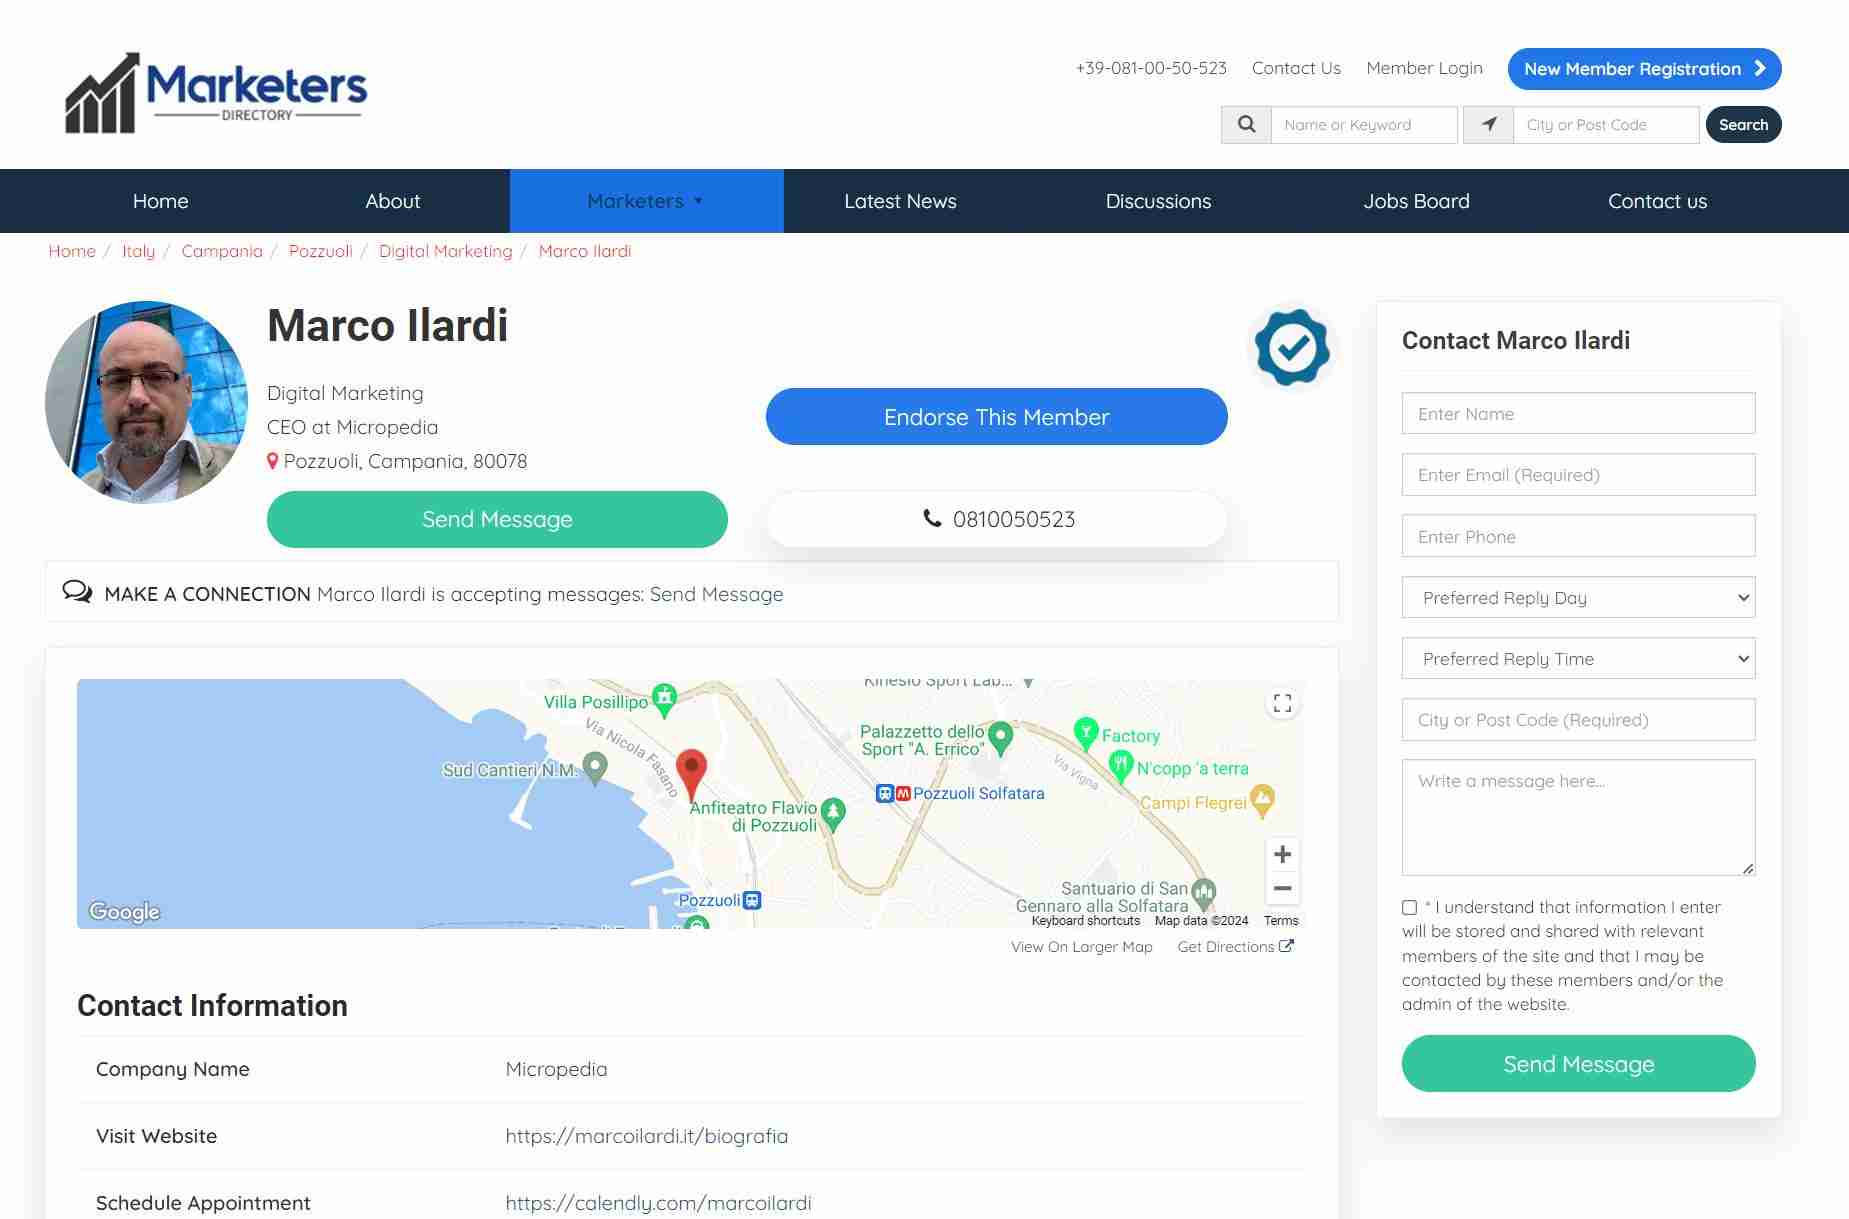Click the speech bubble connection icon
Viewport: 1849px width, 1219px height.
point(80,592)
